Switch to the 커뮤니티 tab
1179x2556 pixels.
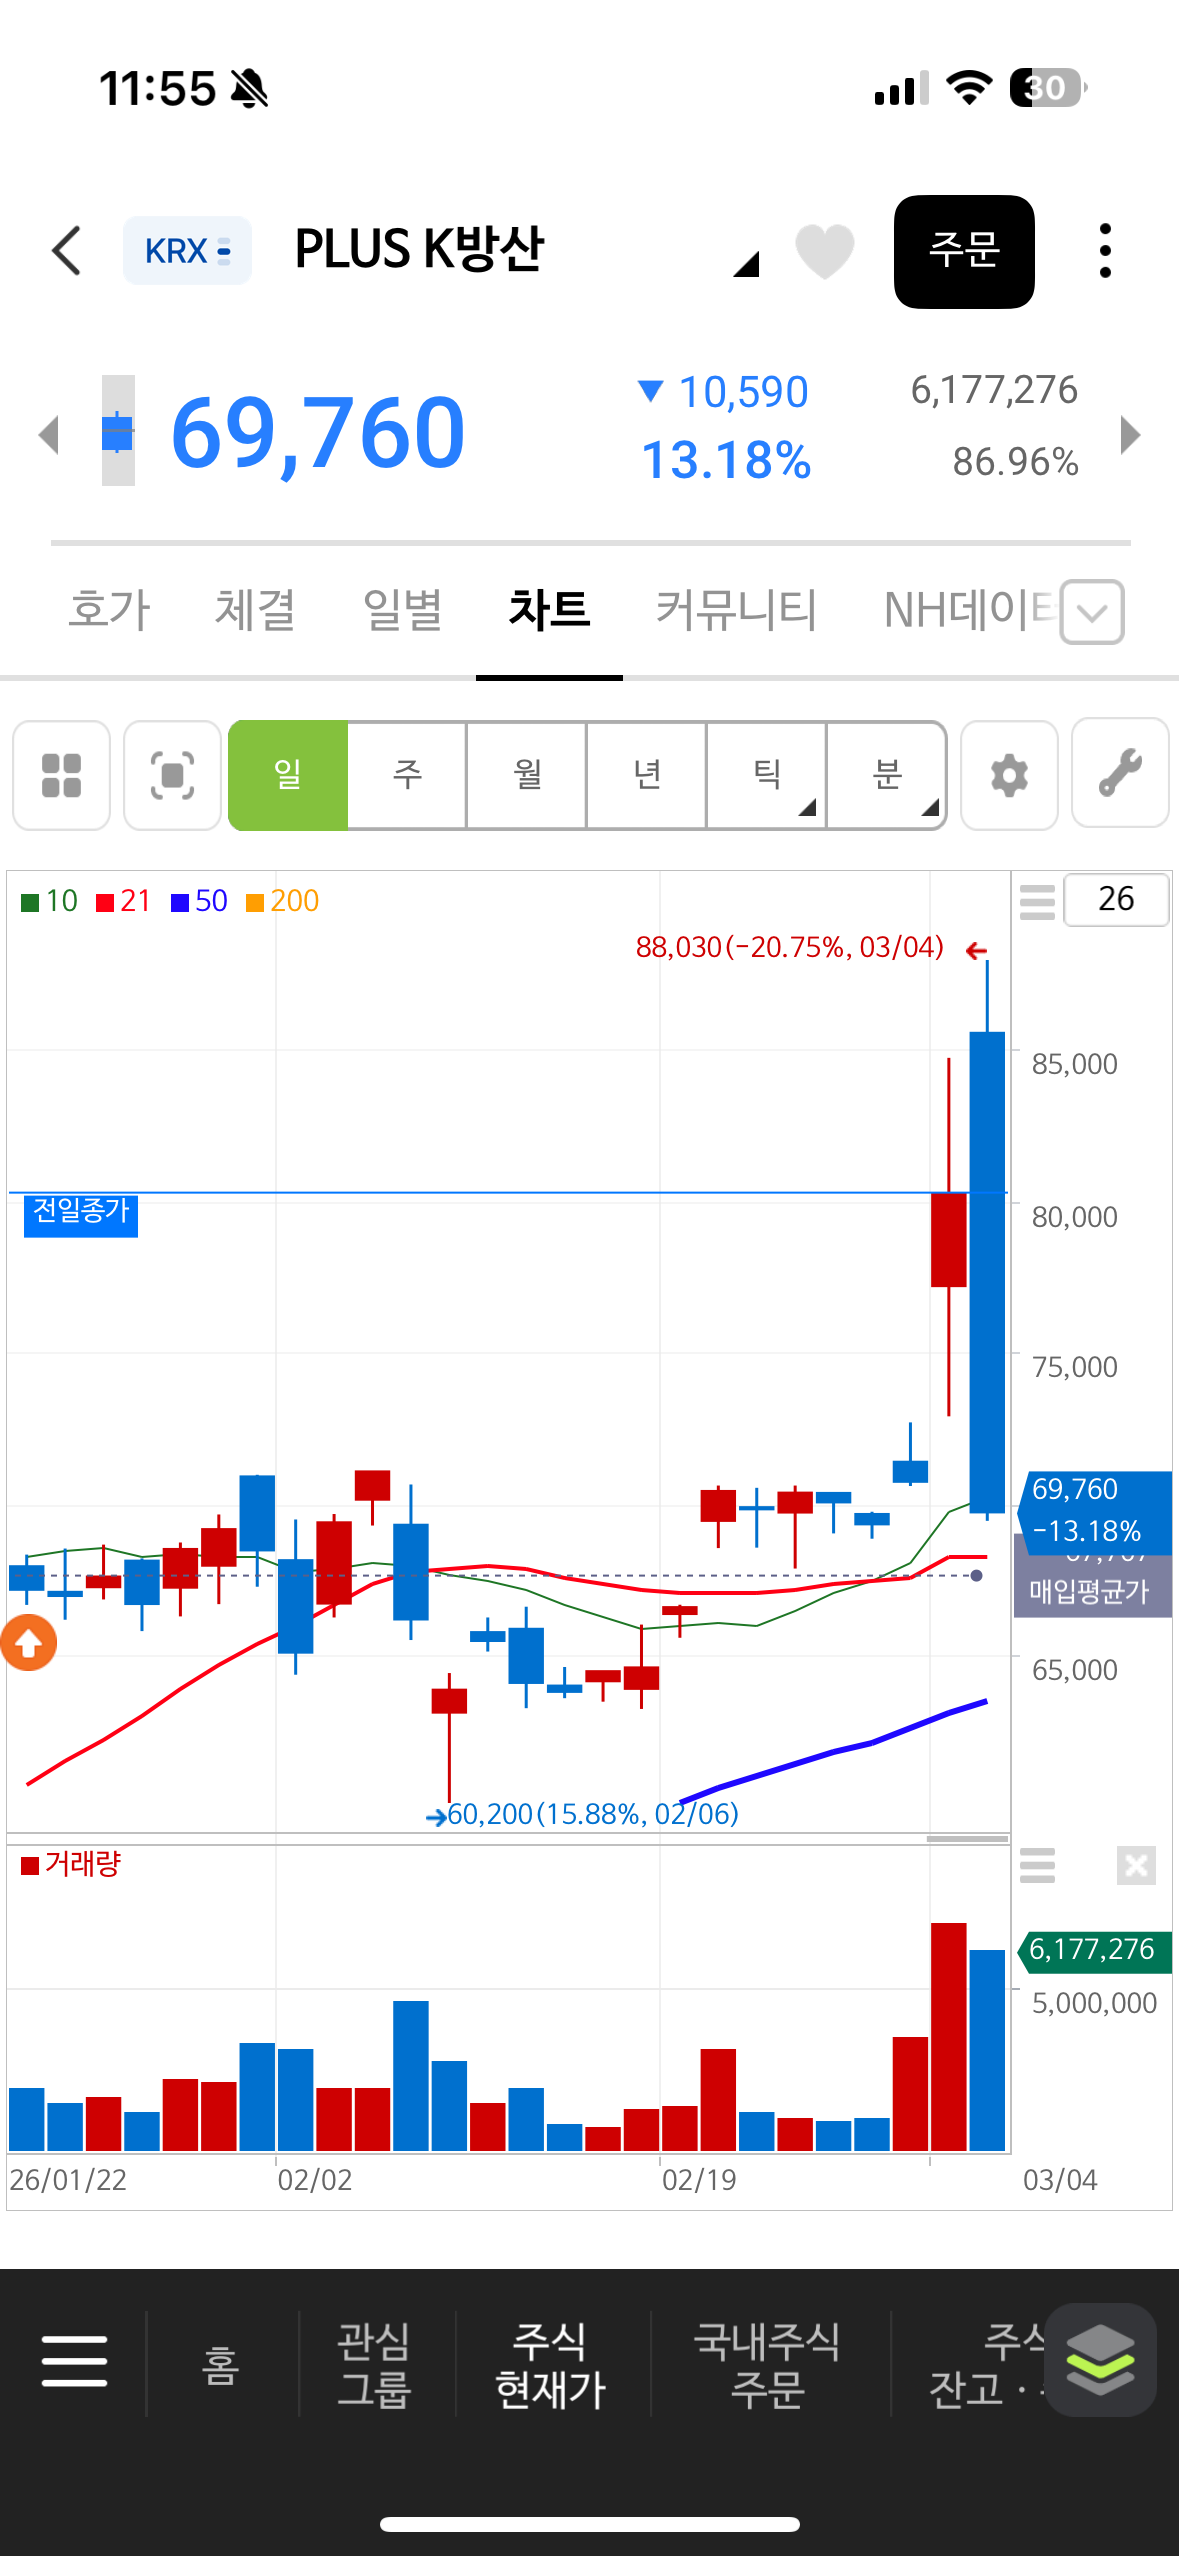736,609
